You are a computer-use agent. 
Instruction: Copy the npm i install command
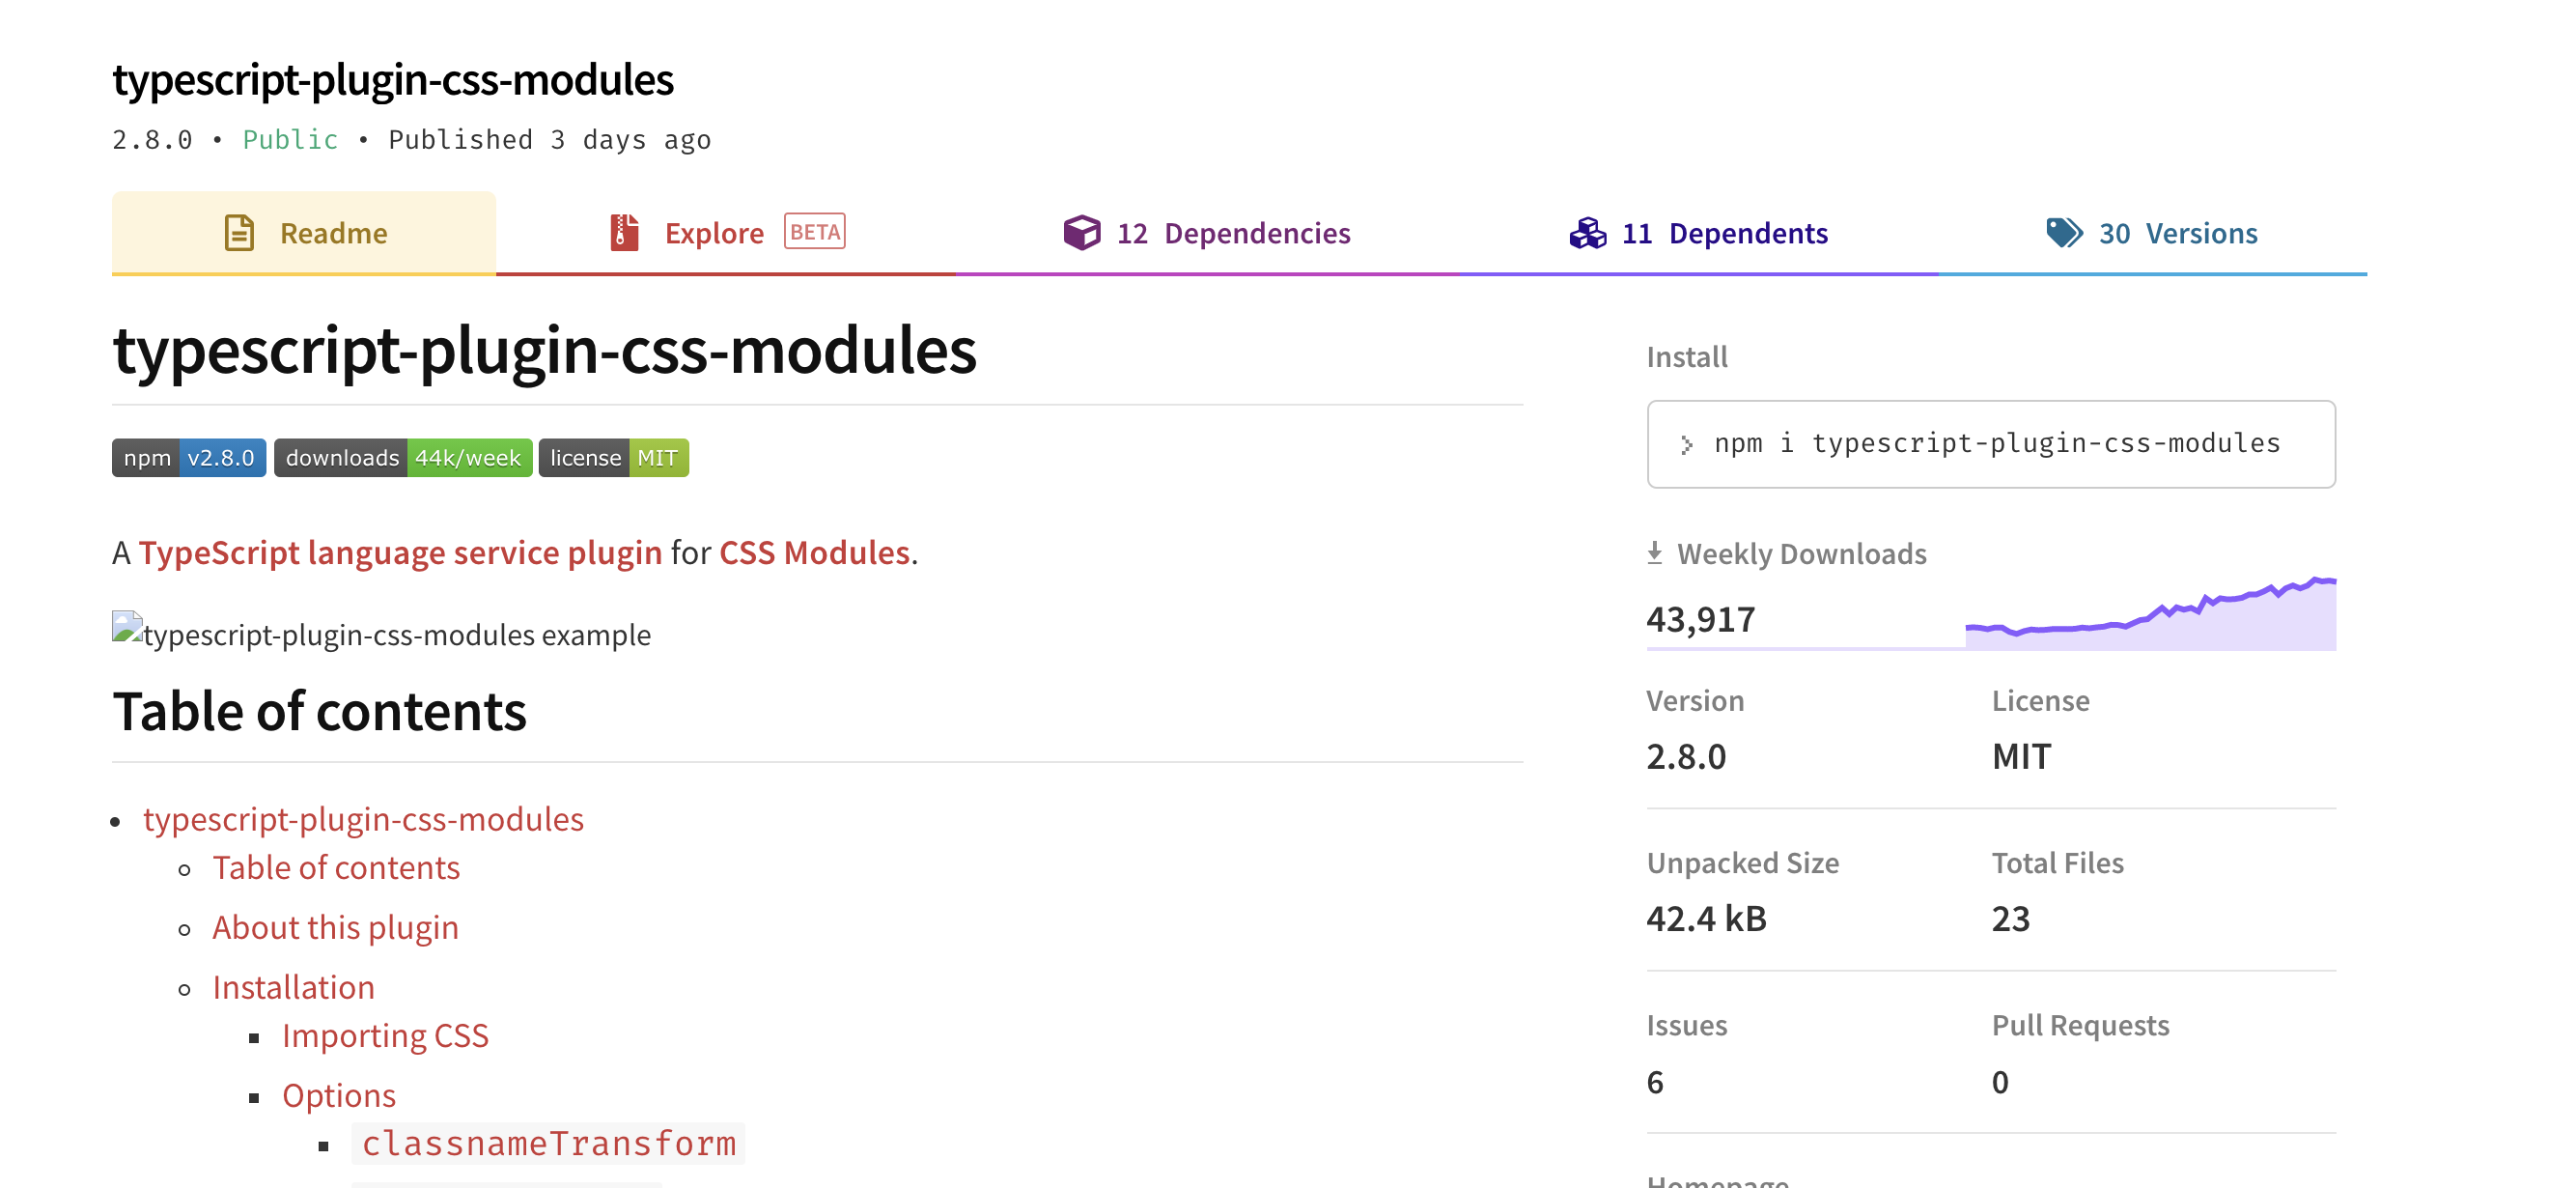click(1996, 444)
